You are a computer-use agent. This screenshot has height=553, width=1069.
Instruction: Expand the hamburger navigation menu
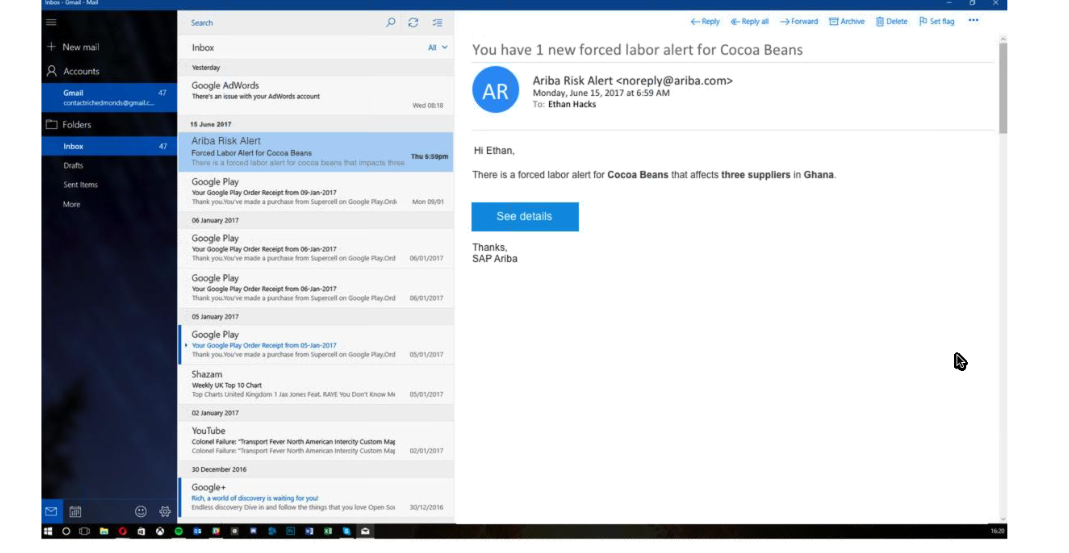51,23
